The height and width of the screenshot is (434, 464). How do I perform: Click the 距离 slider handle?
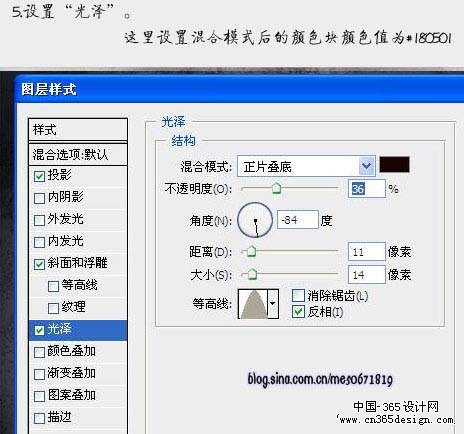point(251,251)
